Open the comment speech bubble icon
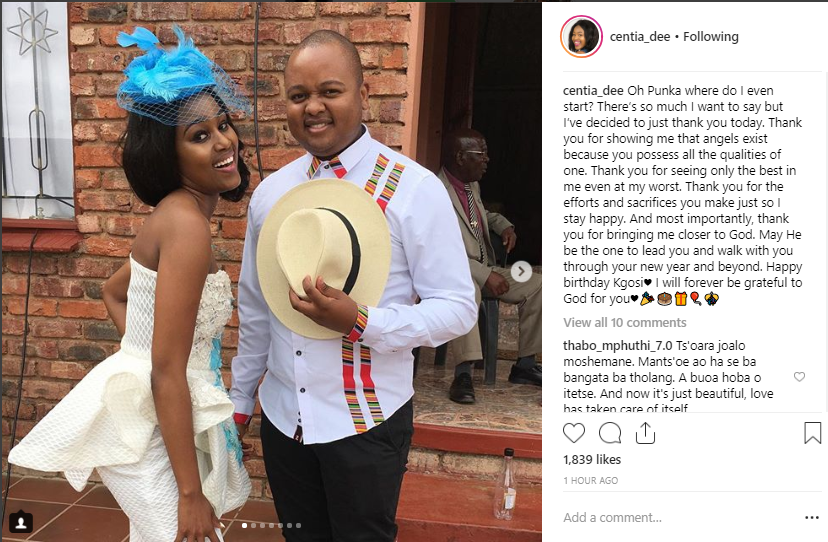This screenshot has height=542, width=828. point(609,433)
